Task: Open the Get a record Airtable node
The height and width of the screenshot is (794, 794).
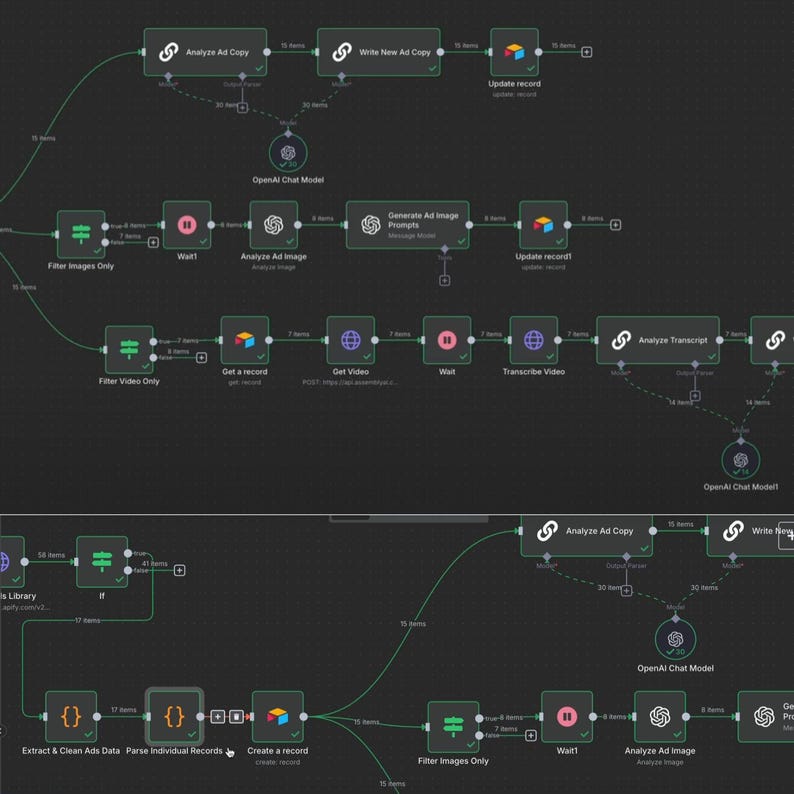Action: [245, 340]
